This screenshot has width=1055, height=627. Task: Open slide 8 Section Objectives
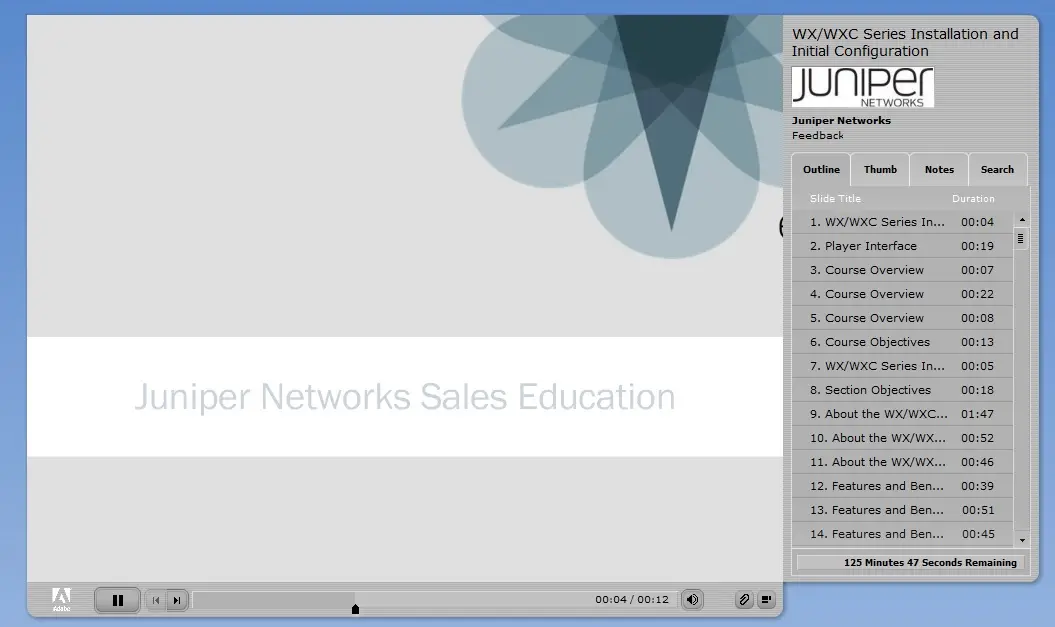902,390
